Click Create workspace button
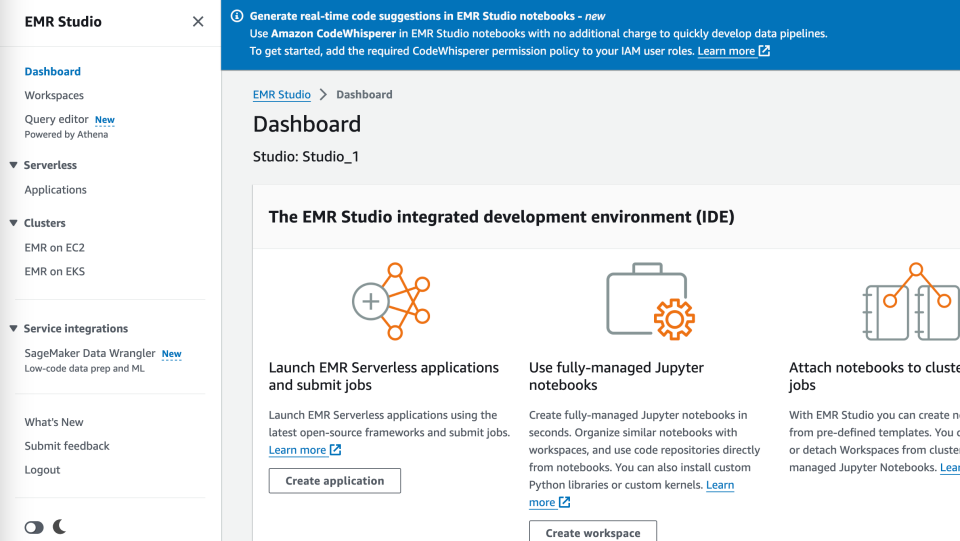The image size is (960, 541). (x=593, y=531)
